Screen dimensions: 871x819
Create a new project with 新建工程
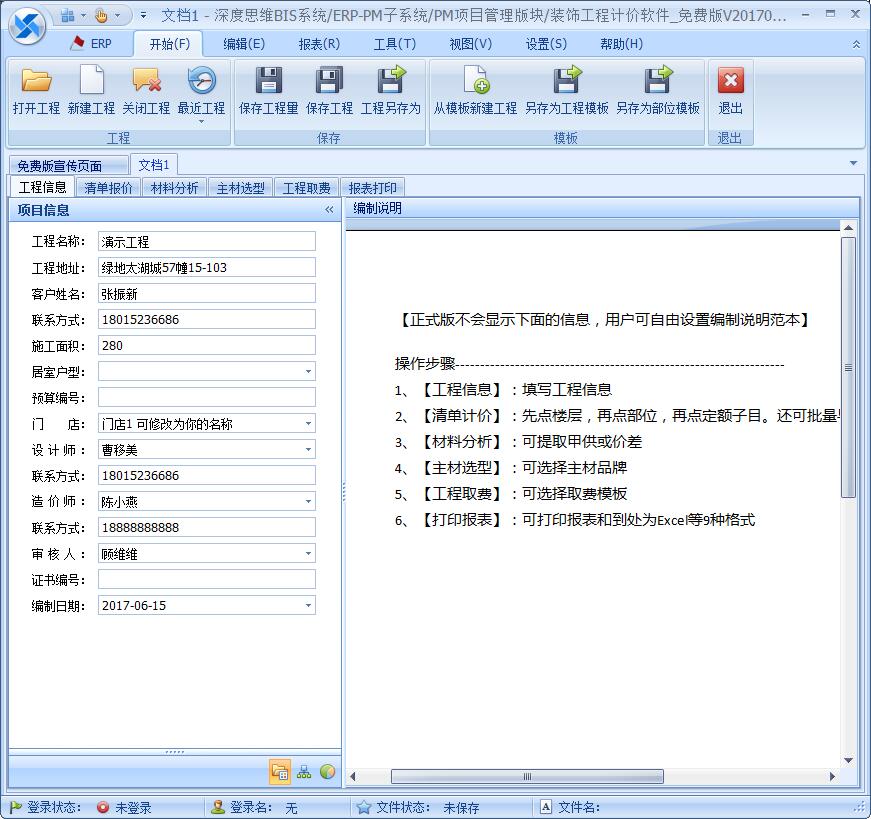91,82
